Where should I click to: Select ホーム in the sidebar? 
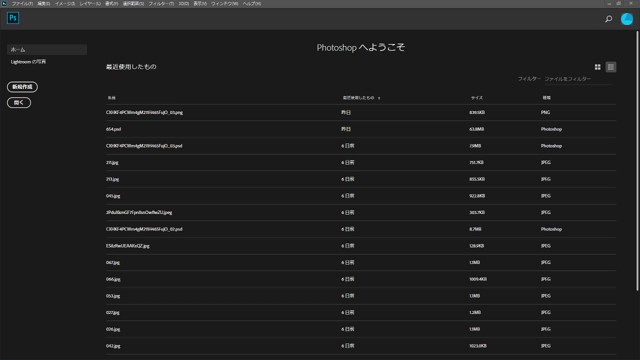[47, 49]
